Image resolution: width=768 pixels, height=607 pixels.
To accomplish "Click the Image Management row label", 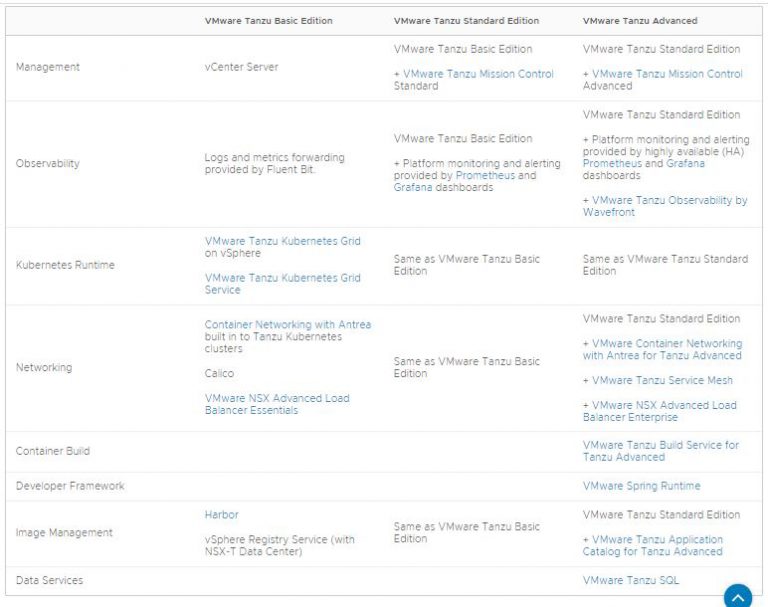I will coord(64,533).
